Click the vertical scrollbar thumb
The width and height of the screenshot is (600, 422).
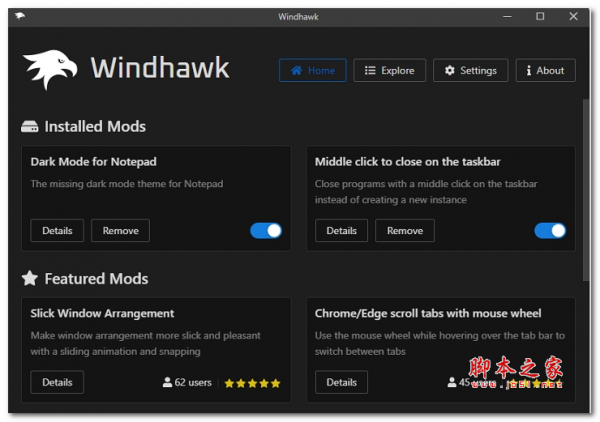[585, 190]
